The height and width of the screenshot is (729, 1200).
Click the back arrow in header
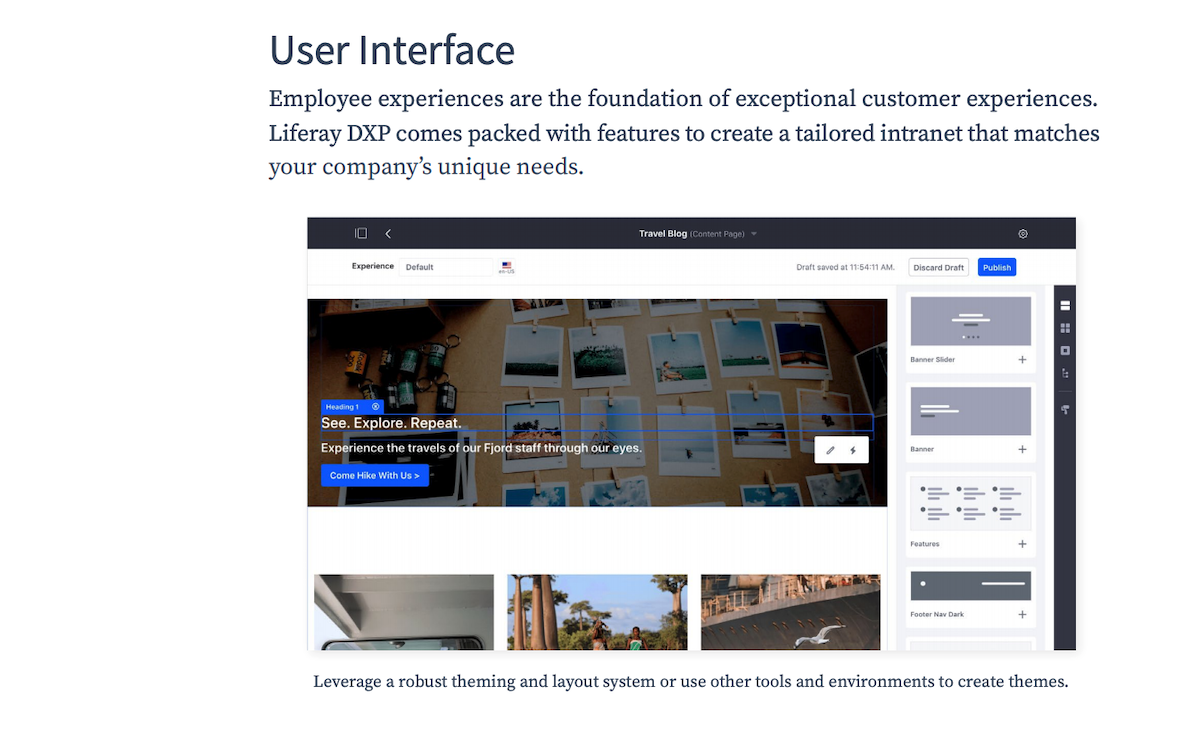click(388, 234)
